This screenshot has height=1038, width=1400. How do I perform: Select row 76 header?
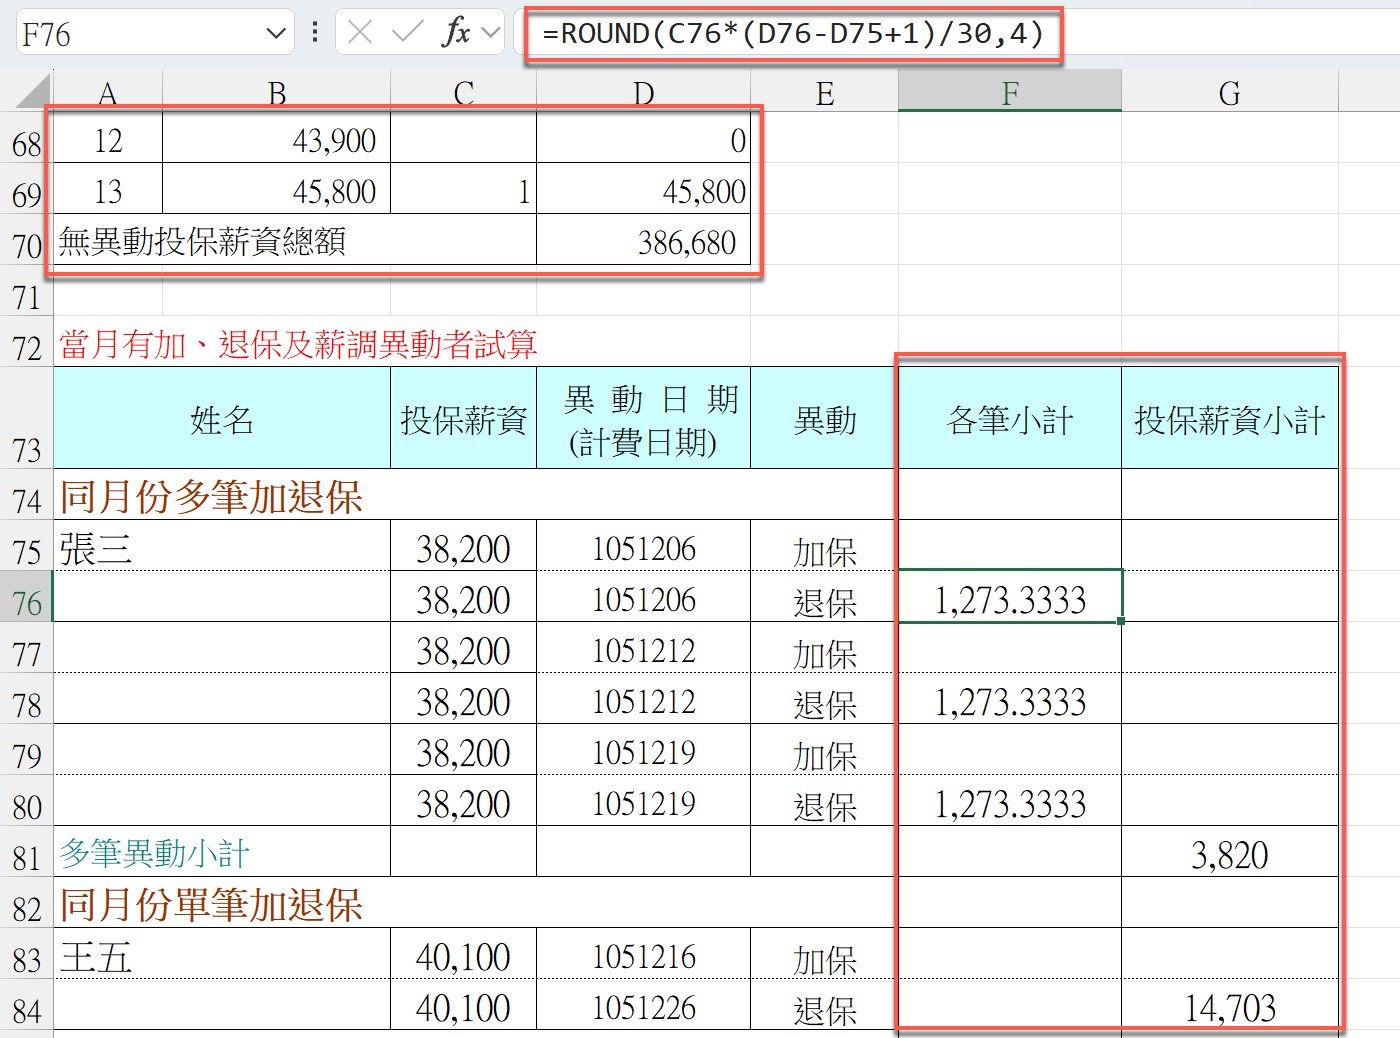27,603
